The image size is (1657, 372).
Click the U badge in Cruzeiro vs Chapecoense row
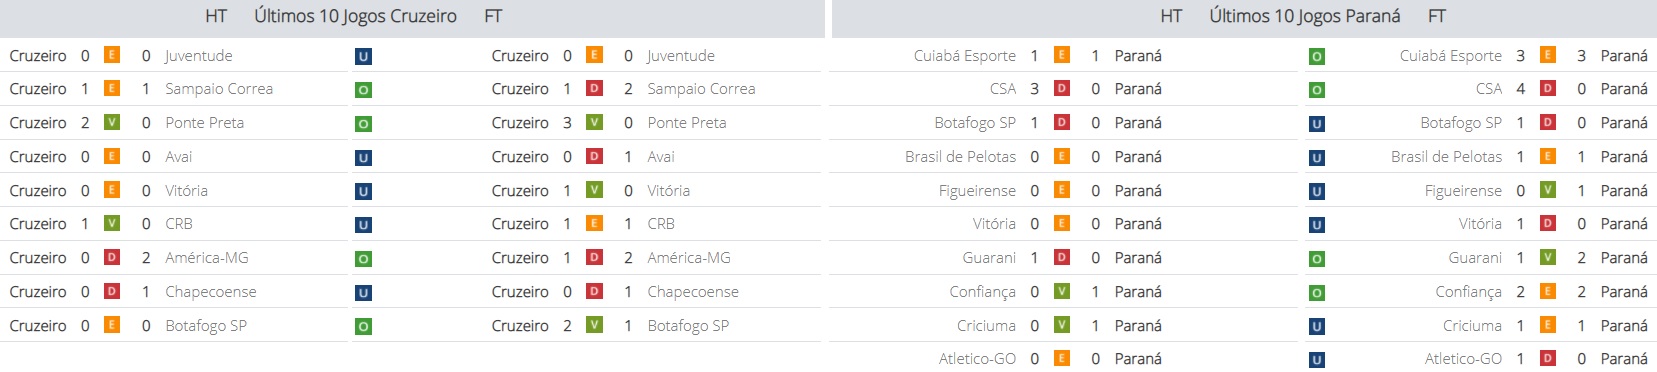pyautogui.click(x=363, y=293)
